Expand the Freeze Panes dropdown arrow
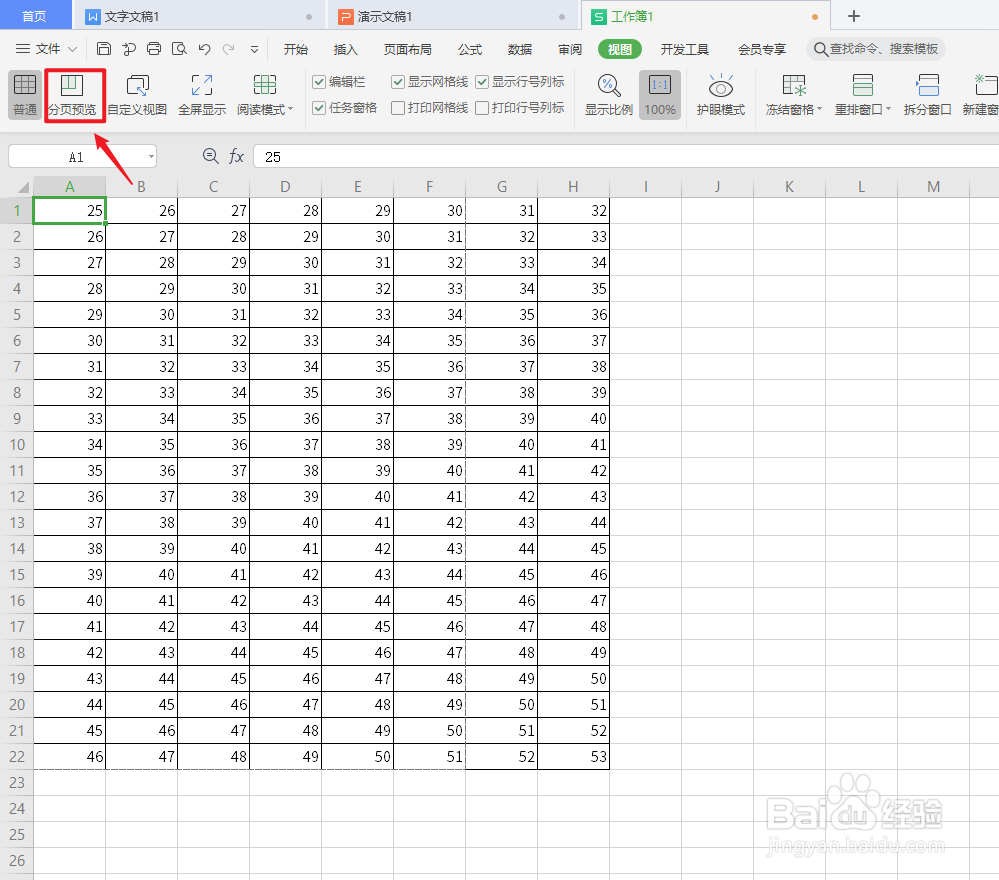 819,109
